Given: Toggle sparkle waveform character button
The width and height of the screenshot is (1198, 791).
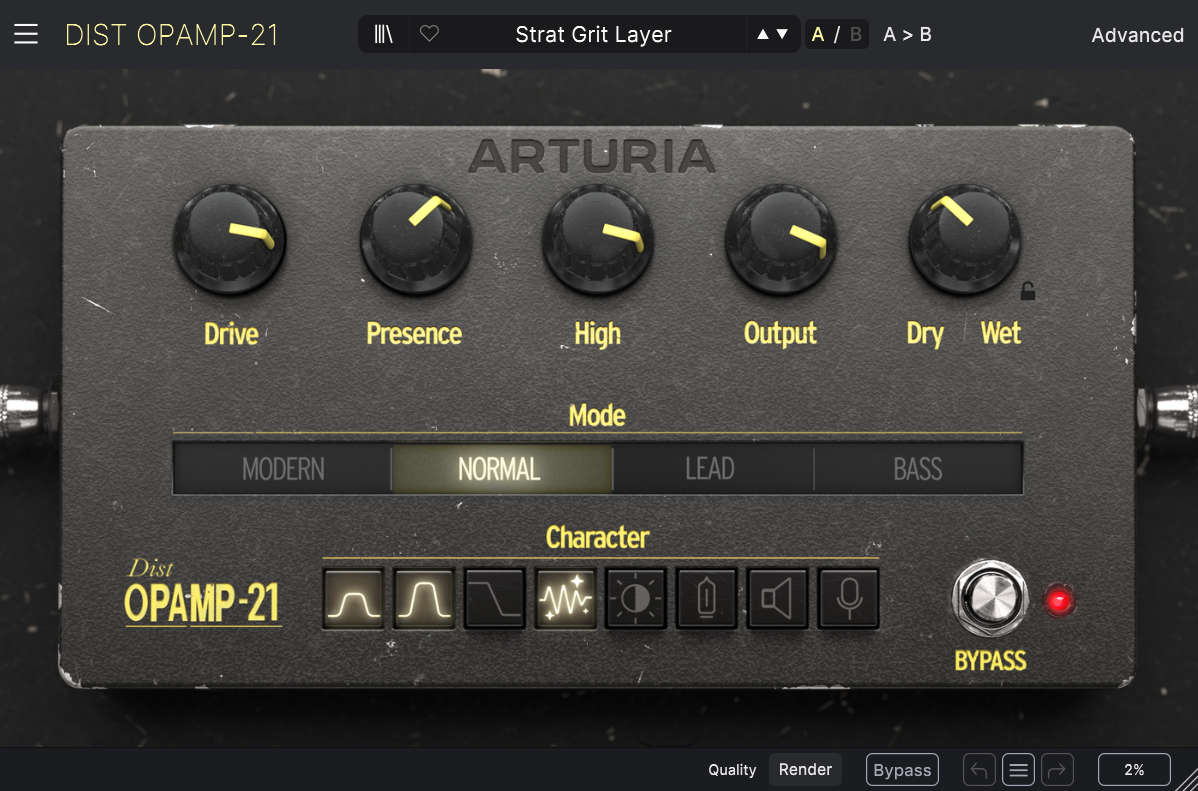Looking at the screenshot, I should pyautogui.click(x=565, y=598).
